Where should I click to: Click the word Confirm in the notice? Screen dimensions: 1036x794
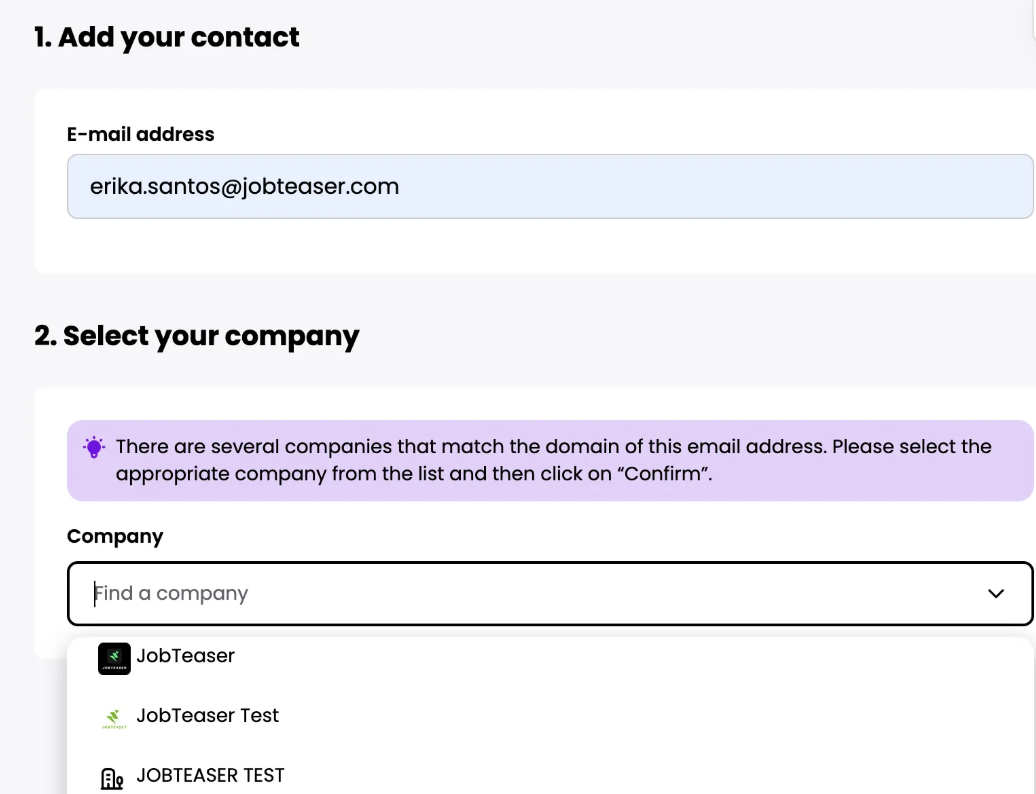coord(667,473)
